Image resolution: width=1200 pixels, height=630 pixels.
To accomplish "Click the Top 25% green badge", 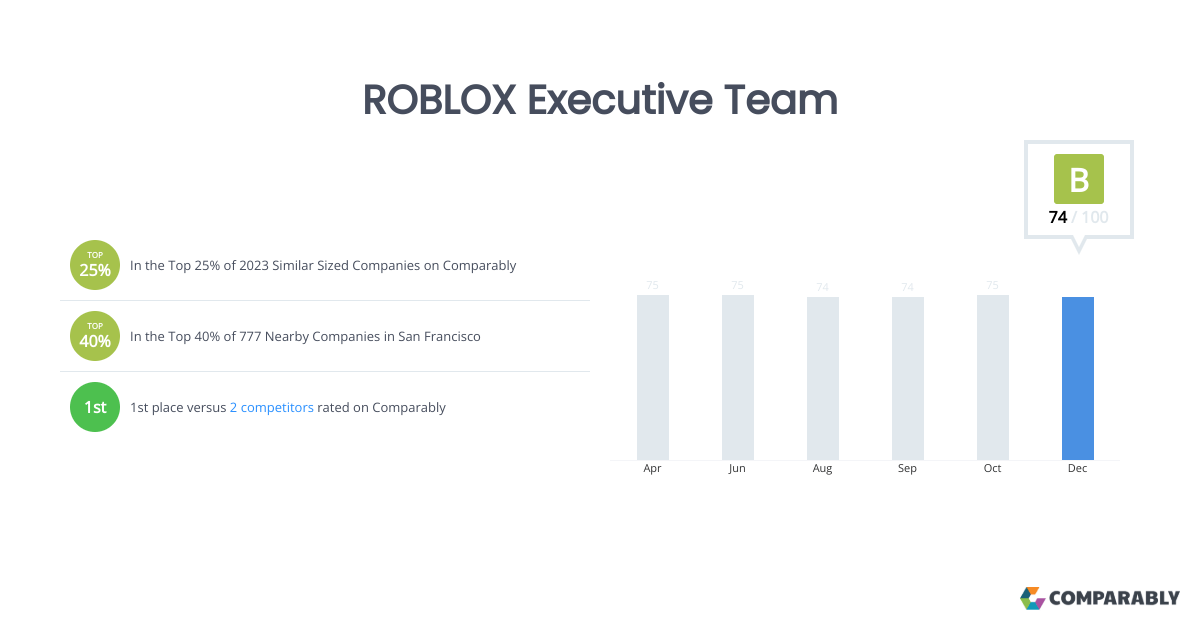I will [x=95, y=266].
